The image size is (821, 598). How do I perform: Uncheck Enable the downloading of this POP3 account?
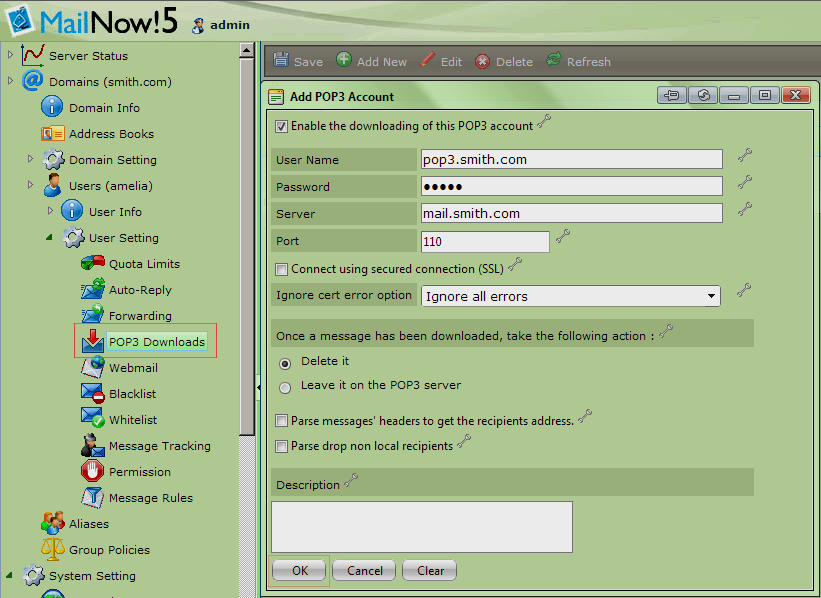[x=281, y=126]
